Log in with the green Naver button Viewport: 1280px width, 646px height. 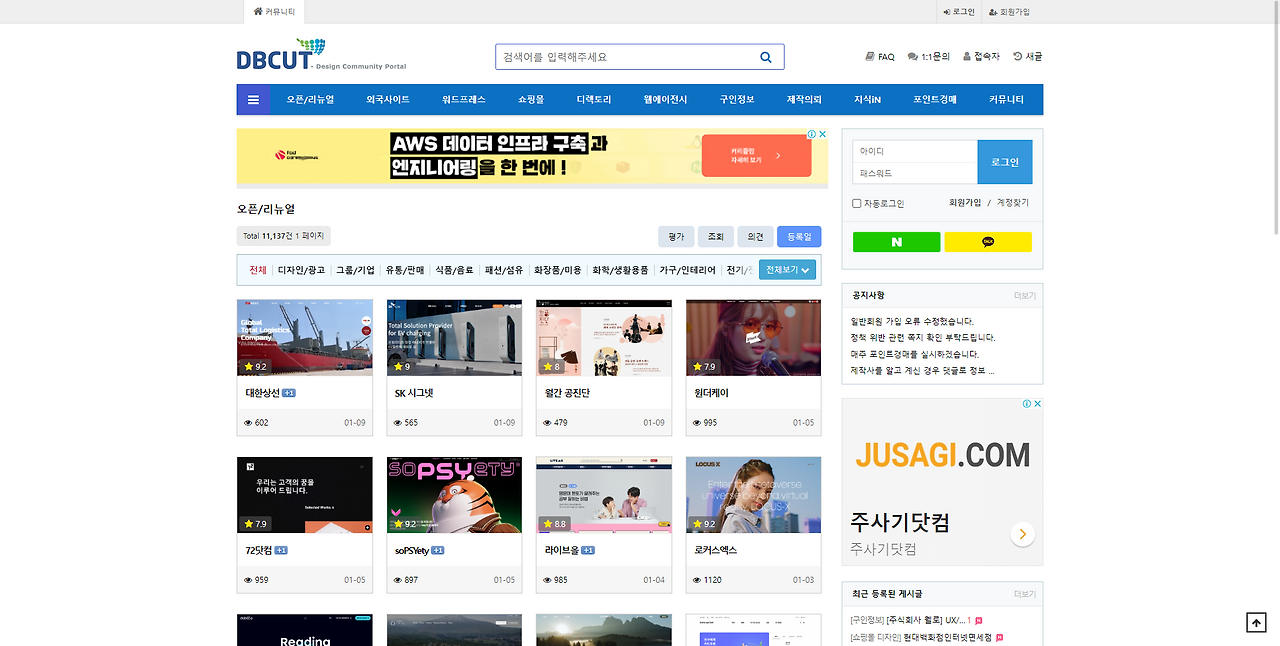click(896, 242)
